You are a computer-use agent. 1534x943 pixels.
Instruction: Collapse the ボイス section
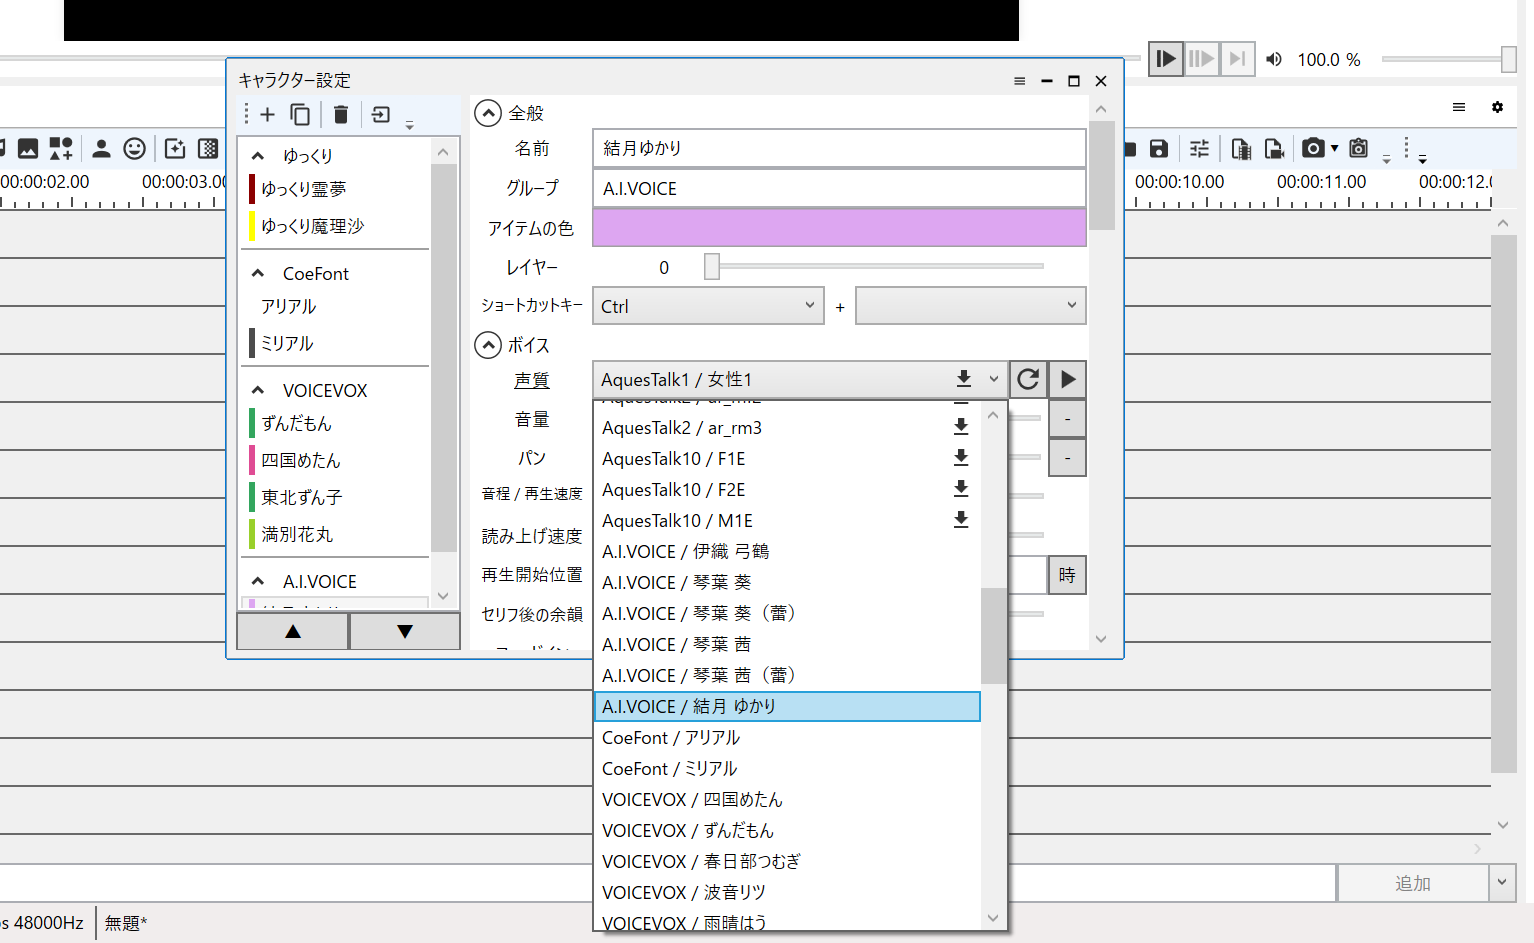coord(488,345)
